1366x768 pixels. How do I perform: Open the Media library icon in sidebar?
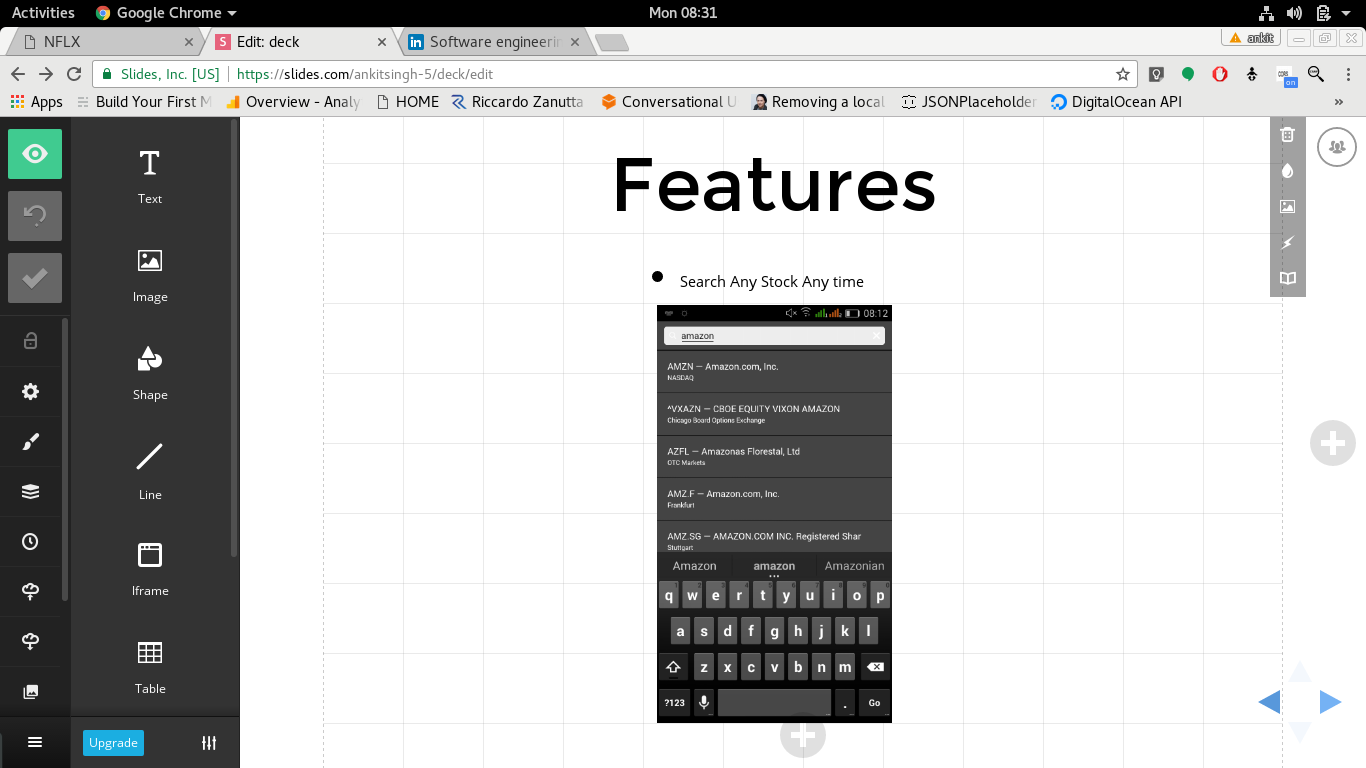point(30,691)
